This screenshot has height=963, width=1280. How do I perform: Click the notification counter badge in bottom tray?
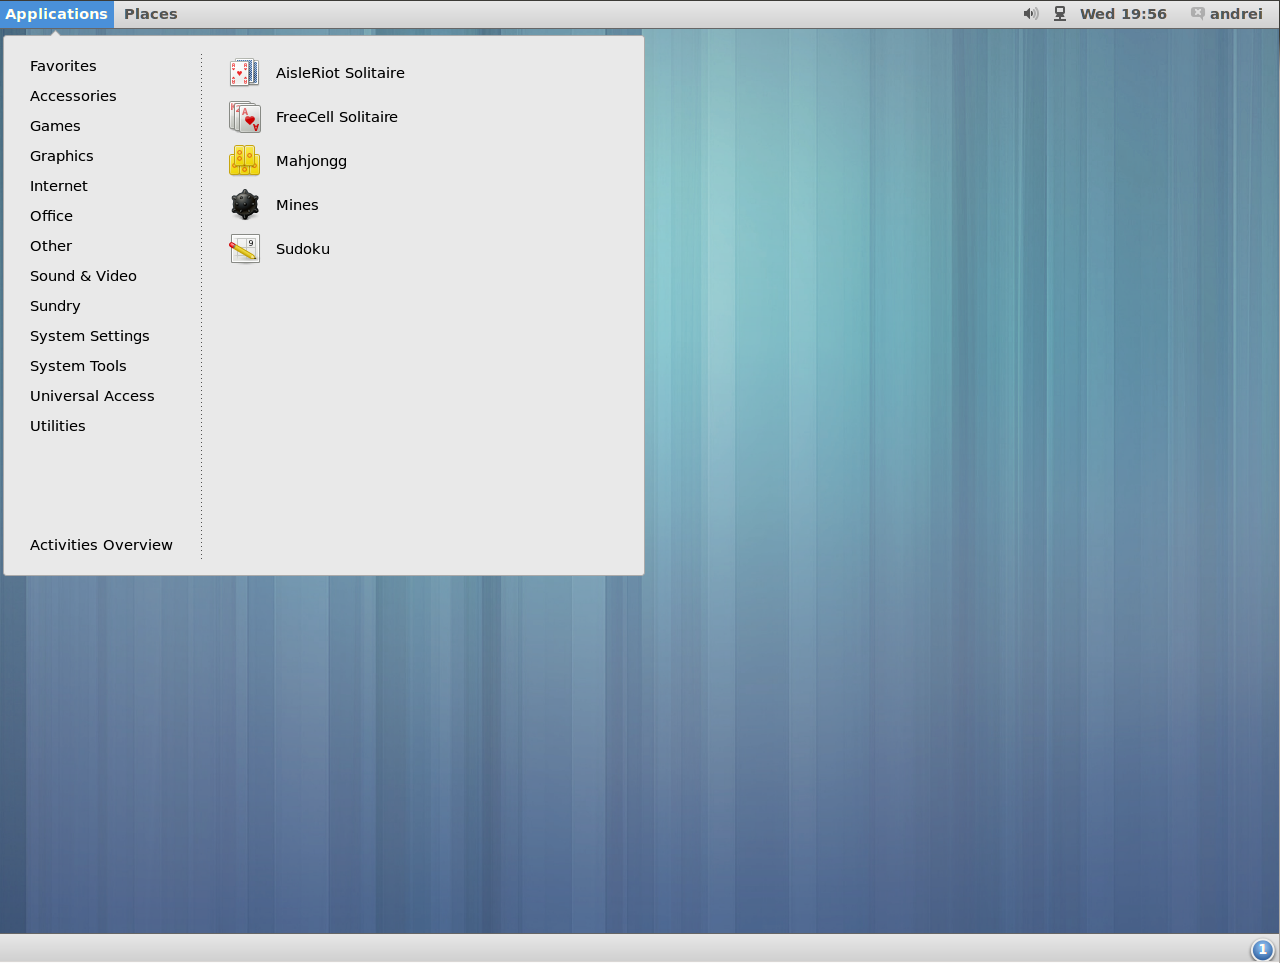coord(1262,950)
